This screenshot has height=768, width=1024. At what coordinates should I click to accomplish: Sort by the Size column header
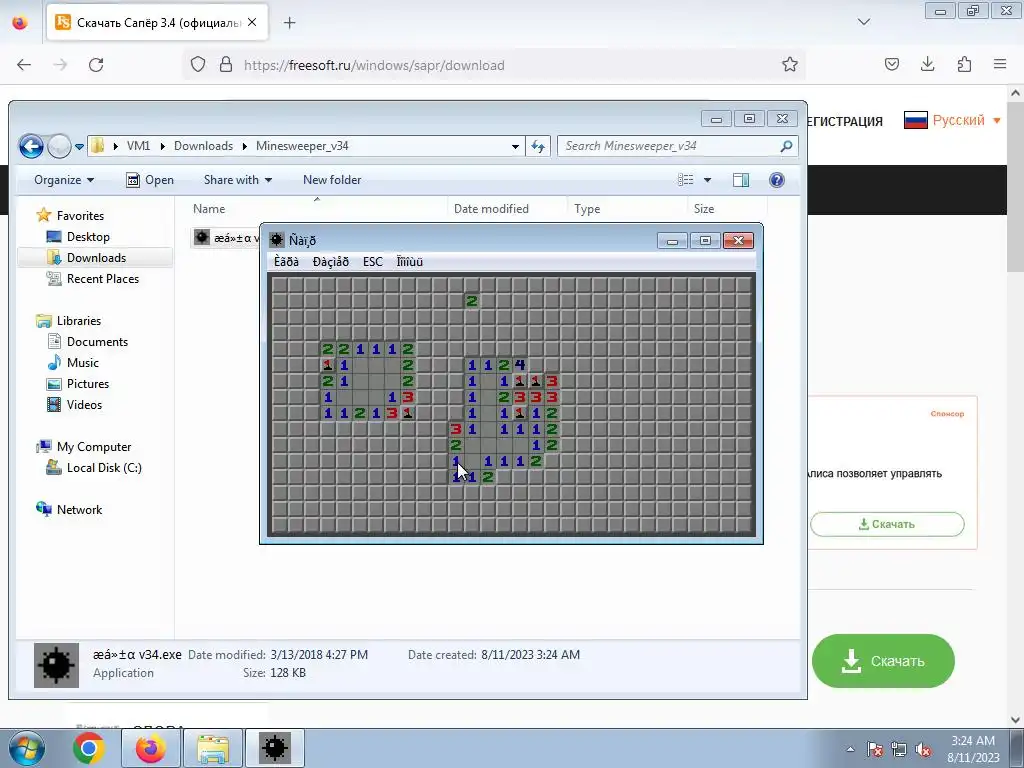(x=703, y=209)
